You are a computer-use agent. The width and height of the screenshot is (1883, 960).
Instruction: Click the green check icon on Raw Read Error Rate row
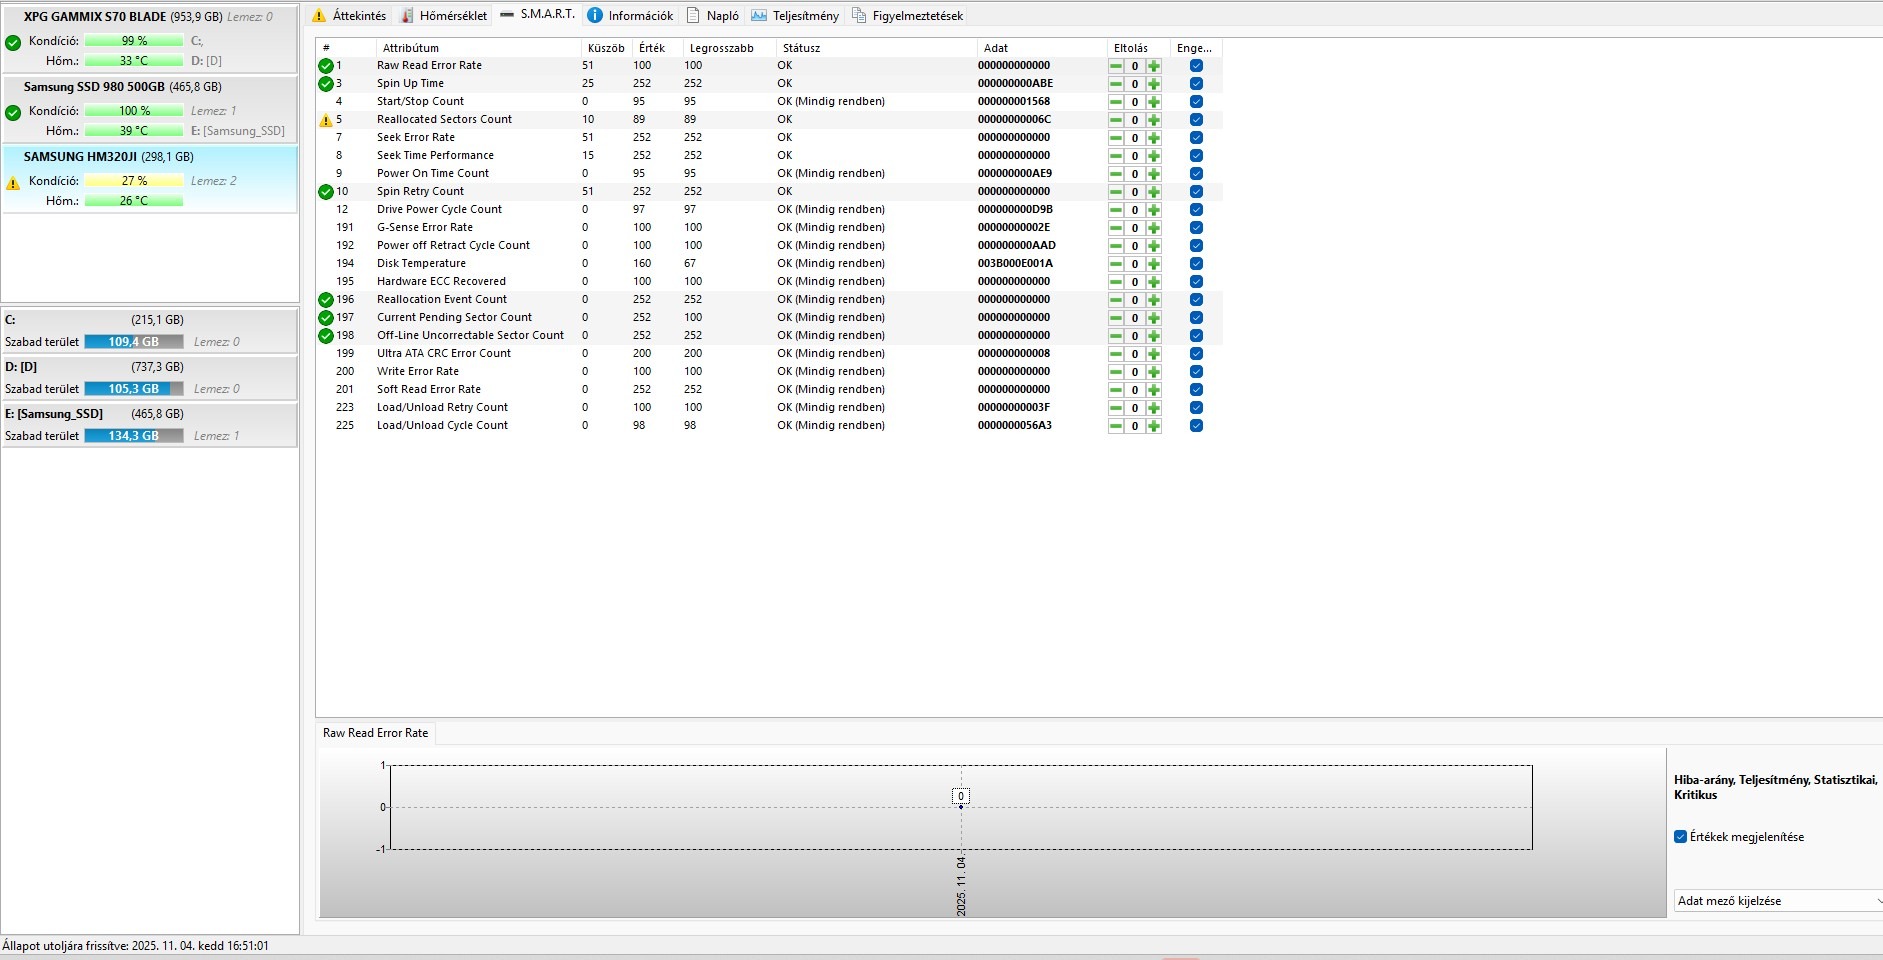[325, 66]
